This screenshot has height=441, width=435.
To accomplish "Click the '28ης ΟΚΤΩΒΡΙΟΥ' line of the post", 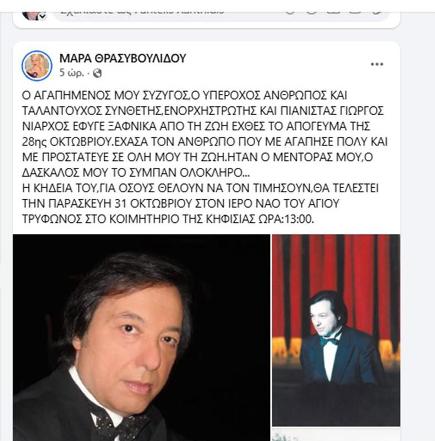I will coord(205,142).
